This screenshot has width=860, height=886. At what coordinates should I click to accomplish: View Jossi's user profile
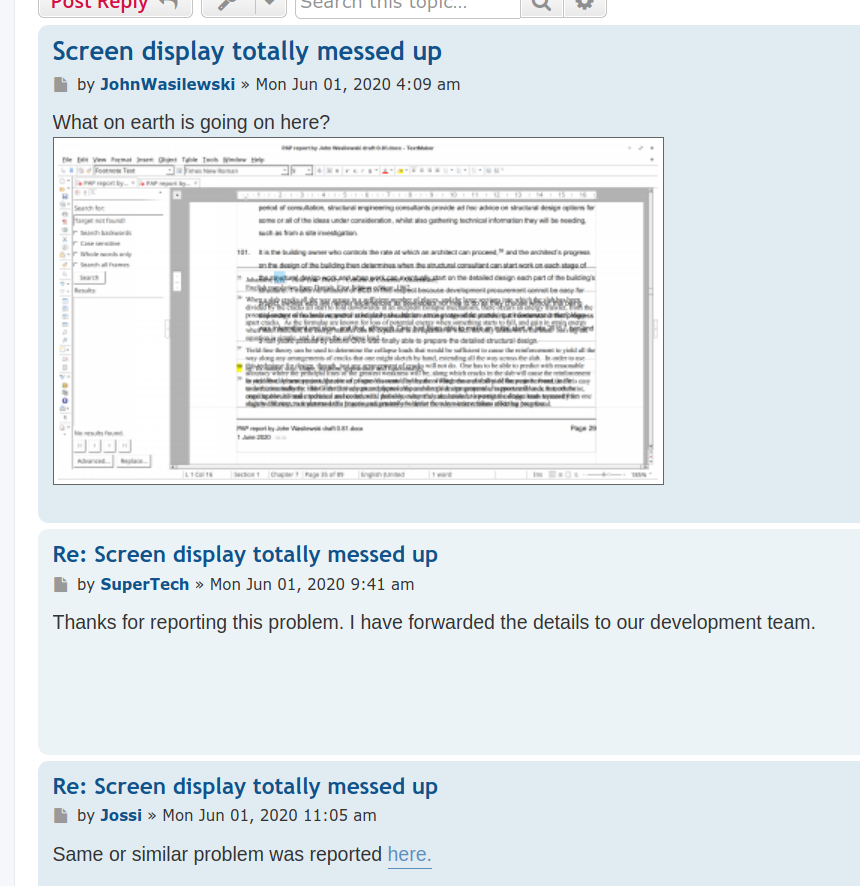(x=121, y=817)
